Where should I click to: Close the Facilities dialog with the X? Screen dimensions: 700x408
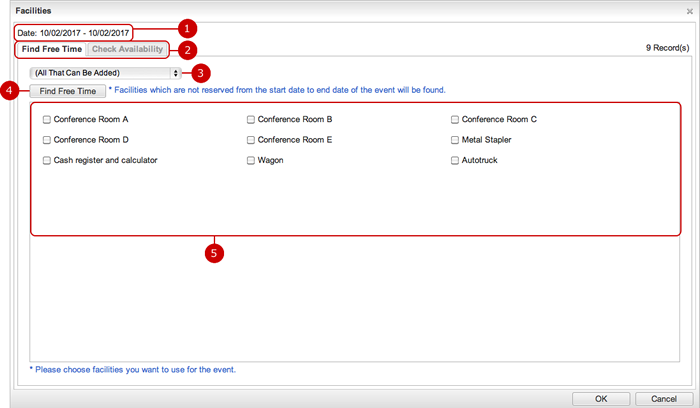[689, 9]
